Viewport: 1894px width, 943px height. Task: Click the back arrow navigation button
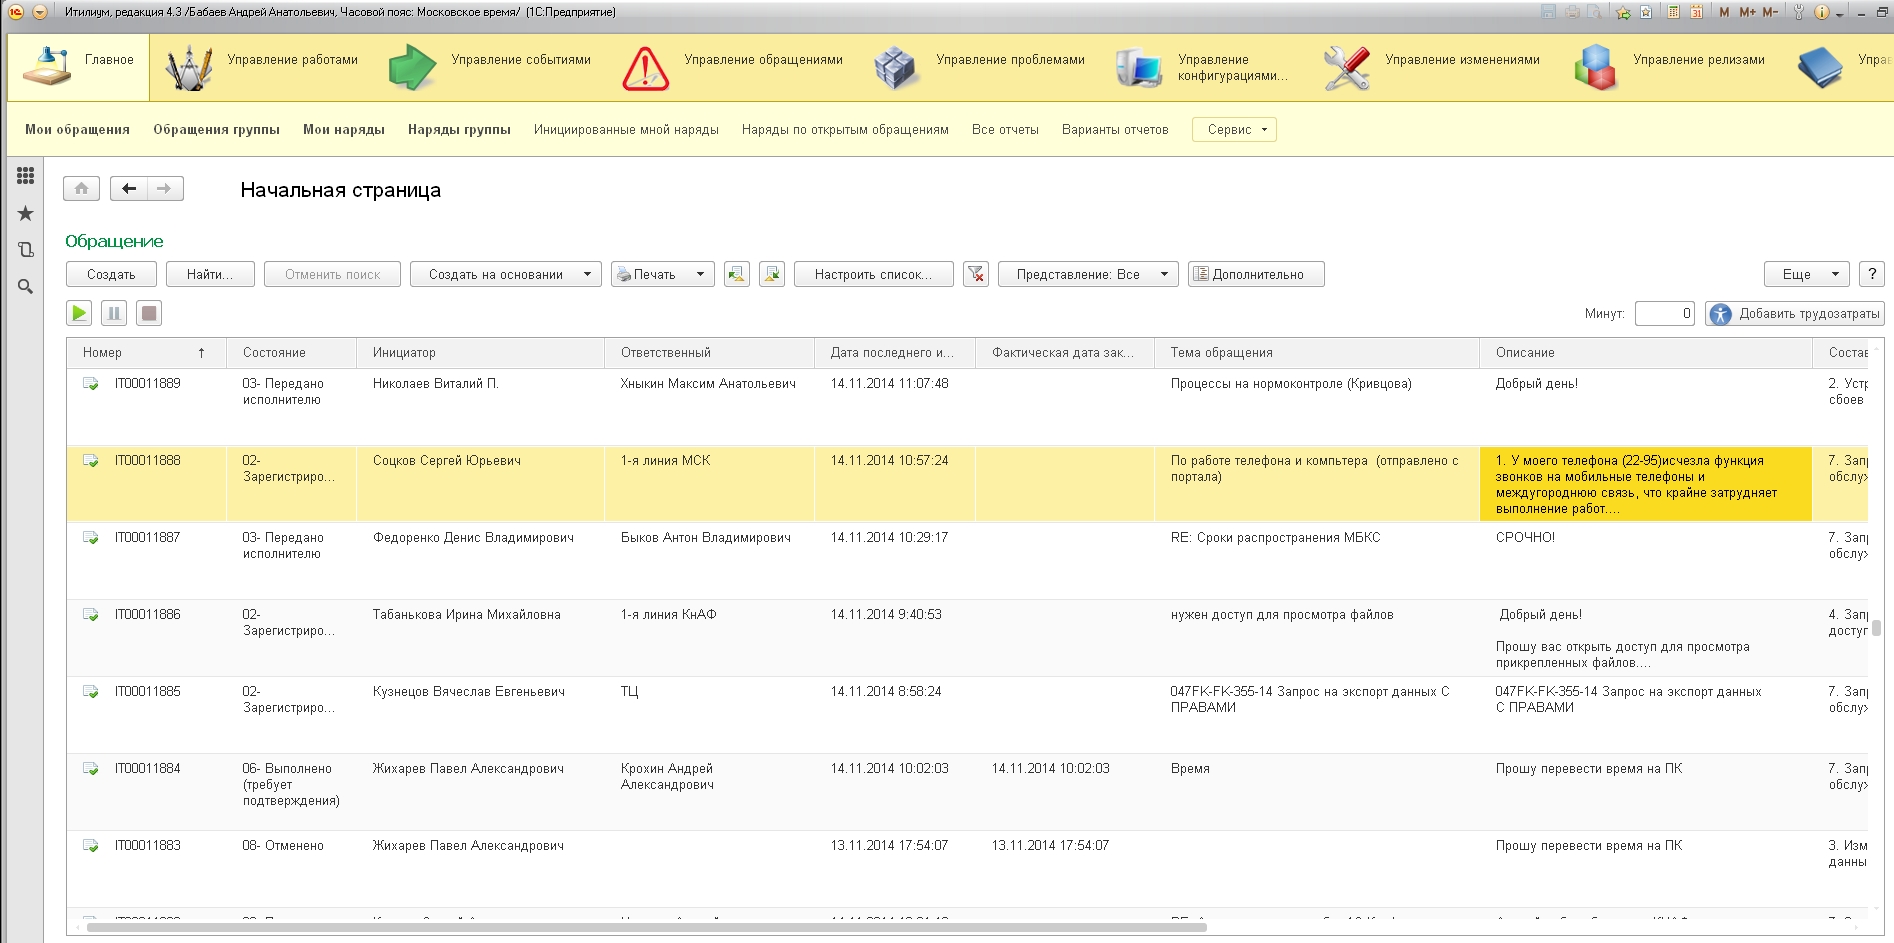129,188
